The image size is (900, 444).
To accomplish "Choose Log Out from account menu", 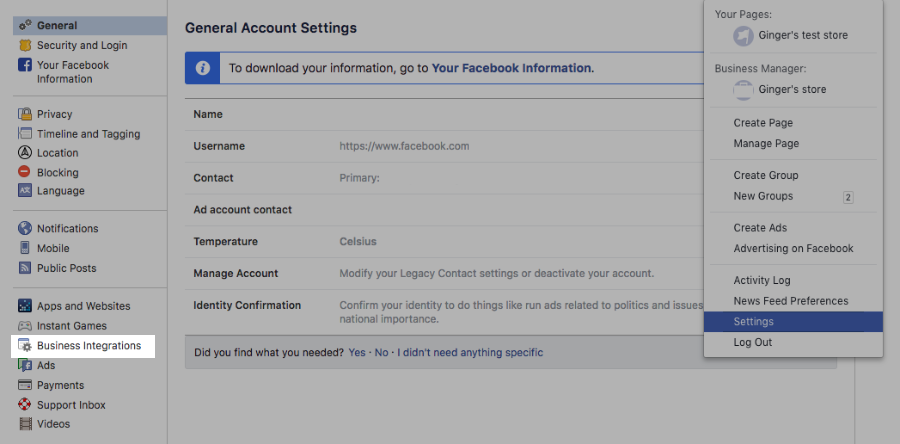I will pyautogui.click(x=752, y=342).
